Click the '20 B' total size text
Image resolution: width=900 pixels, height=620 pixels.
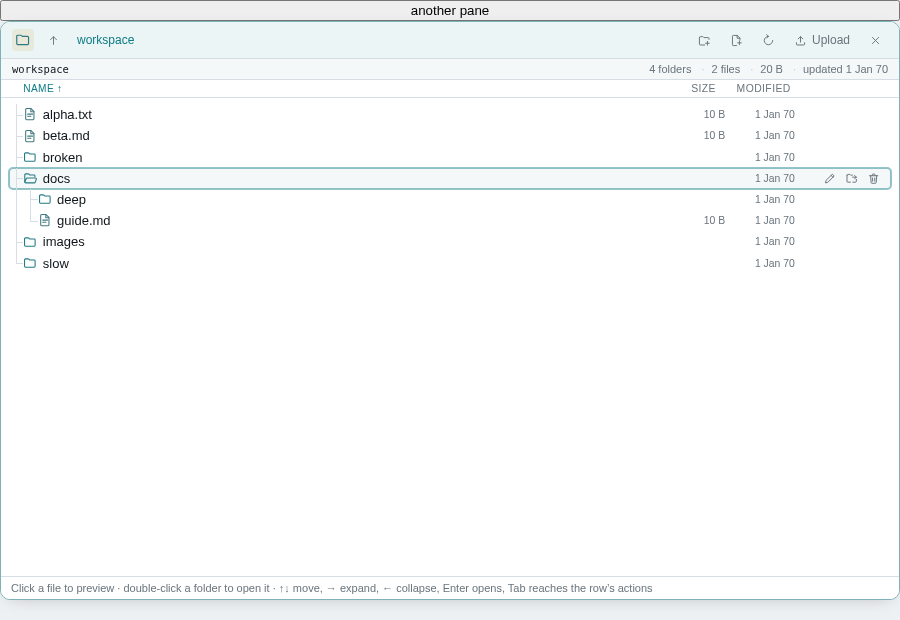[771, 69]
